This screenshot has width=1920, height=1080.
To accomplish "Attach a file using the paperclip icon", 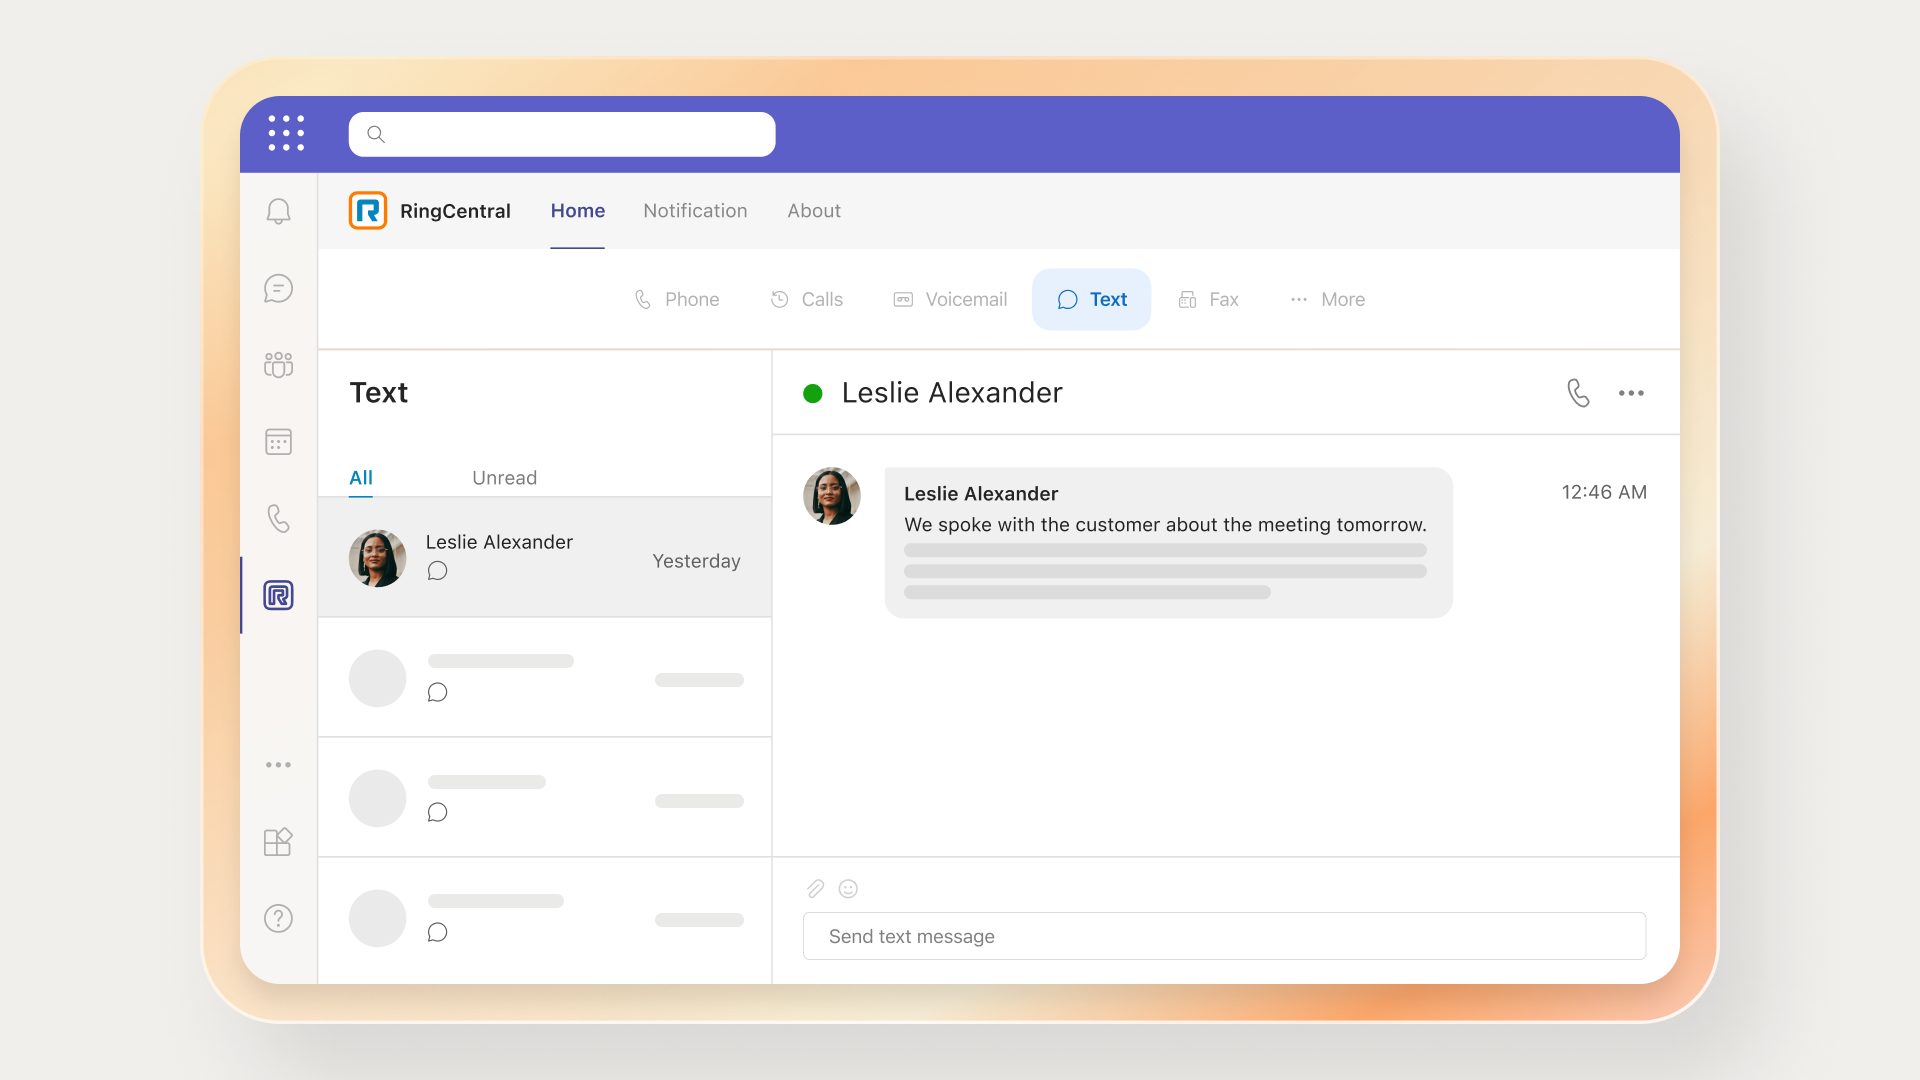I will tap(816, 888).
